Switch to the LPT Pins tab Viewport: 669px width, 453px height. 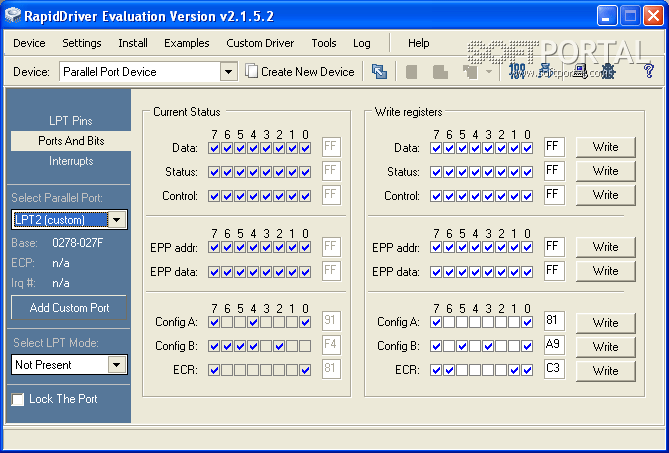coord(70,121)
